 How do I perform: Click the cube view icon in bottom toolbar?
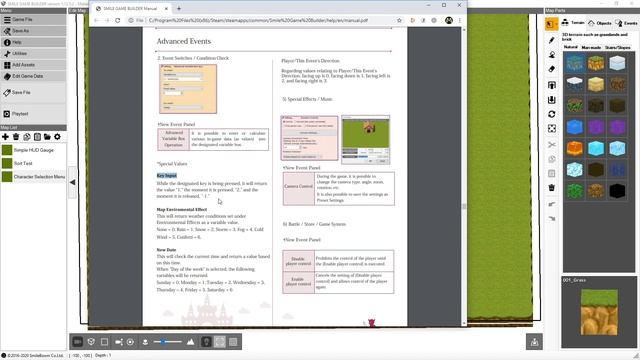91,342
